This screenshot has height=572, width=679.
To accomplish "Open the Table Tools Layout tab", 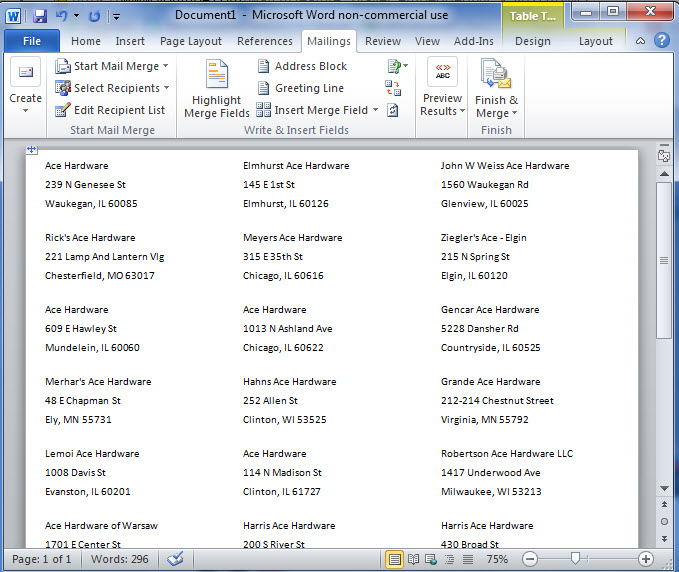I will point(596,41).
